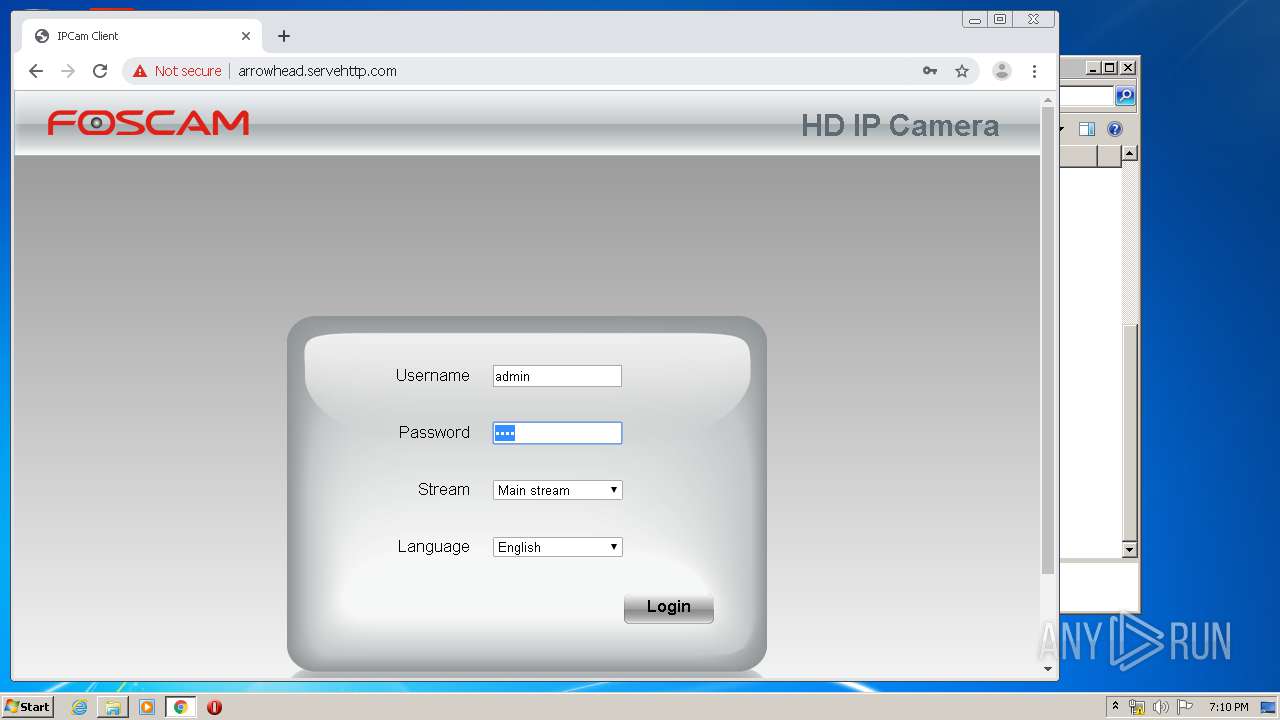The height and width of the screenshot is (720, 1280).
Task: Click the Not secure warning indicator
Action: point(177,71)
